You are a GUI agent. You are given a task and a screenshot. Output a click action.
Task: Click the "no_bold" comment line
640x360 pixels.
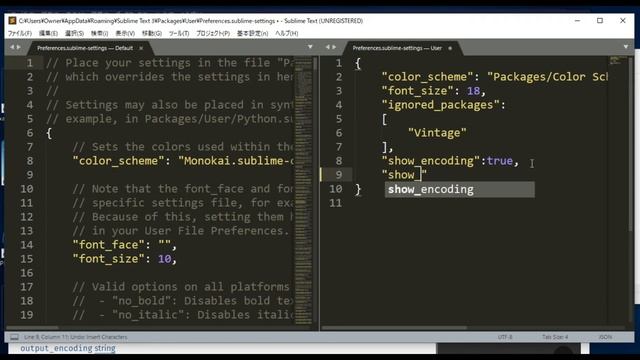pos(183,301)
